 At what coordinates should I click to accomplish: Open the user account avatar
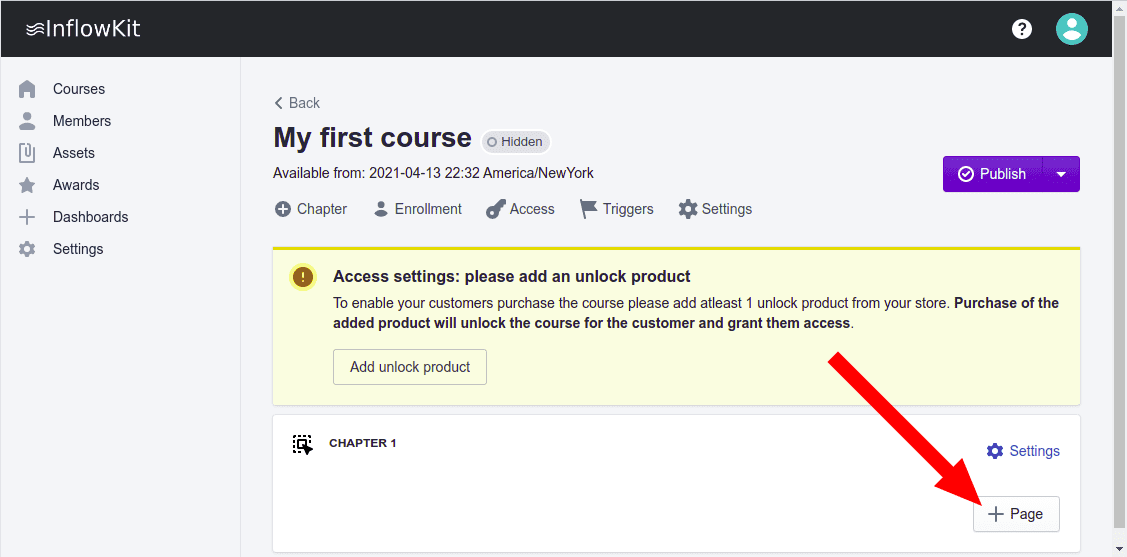click(1071, 29)
